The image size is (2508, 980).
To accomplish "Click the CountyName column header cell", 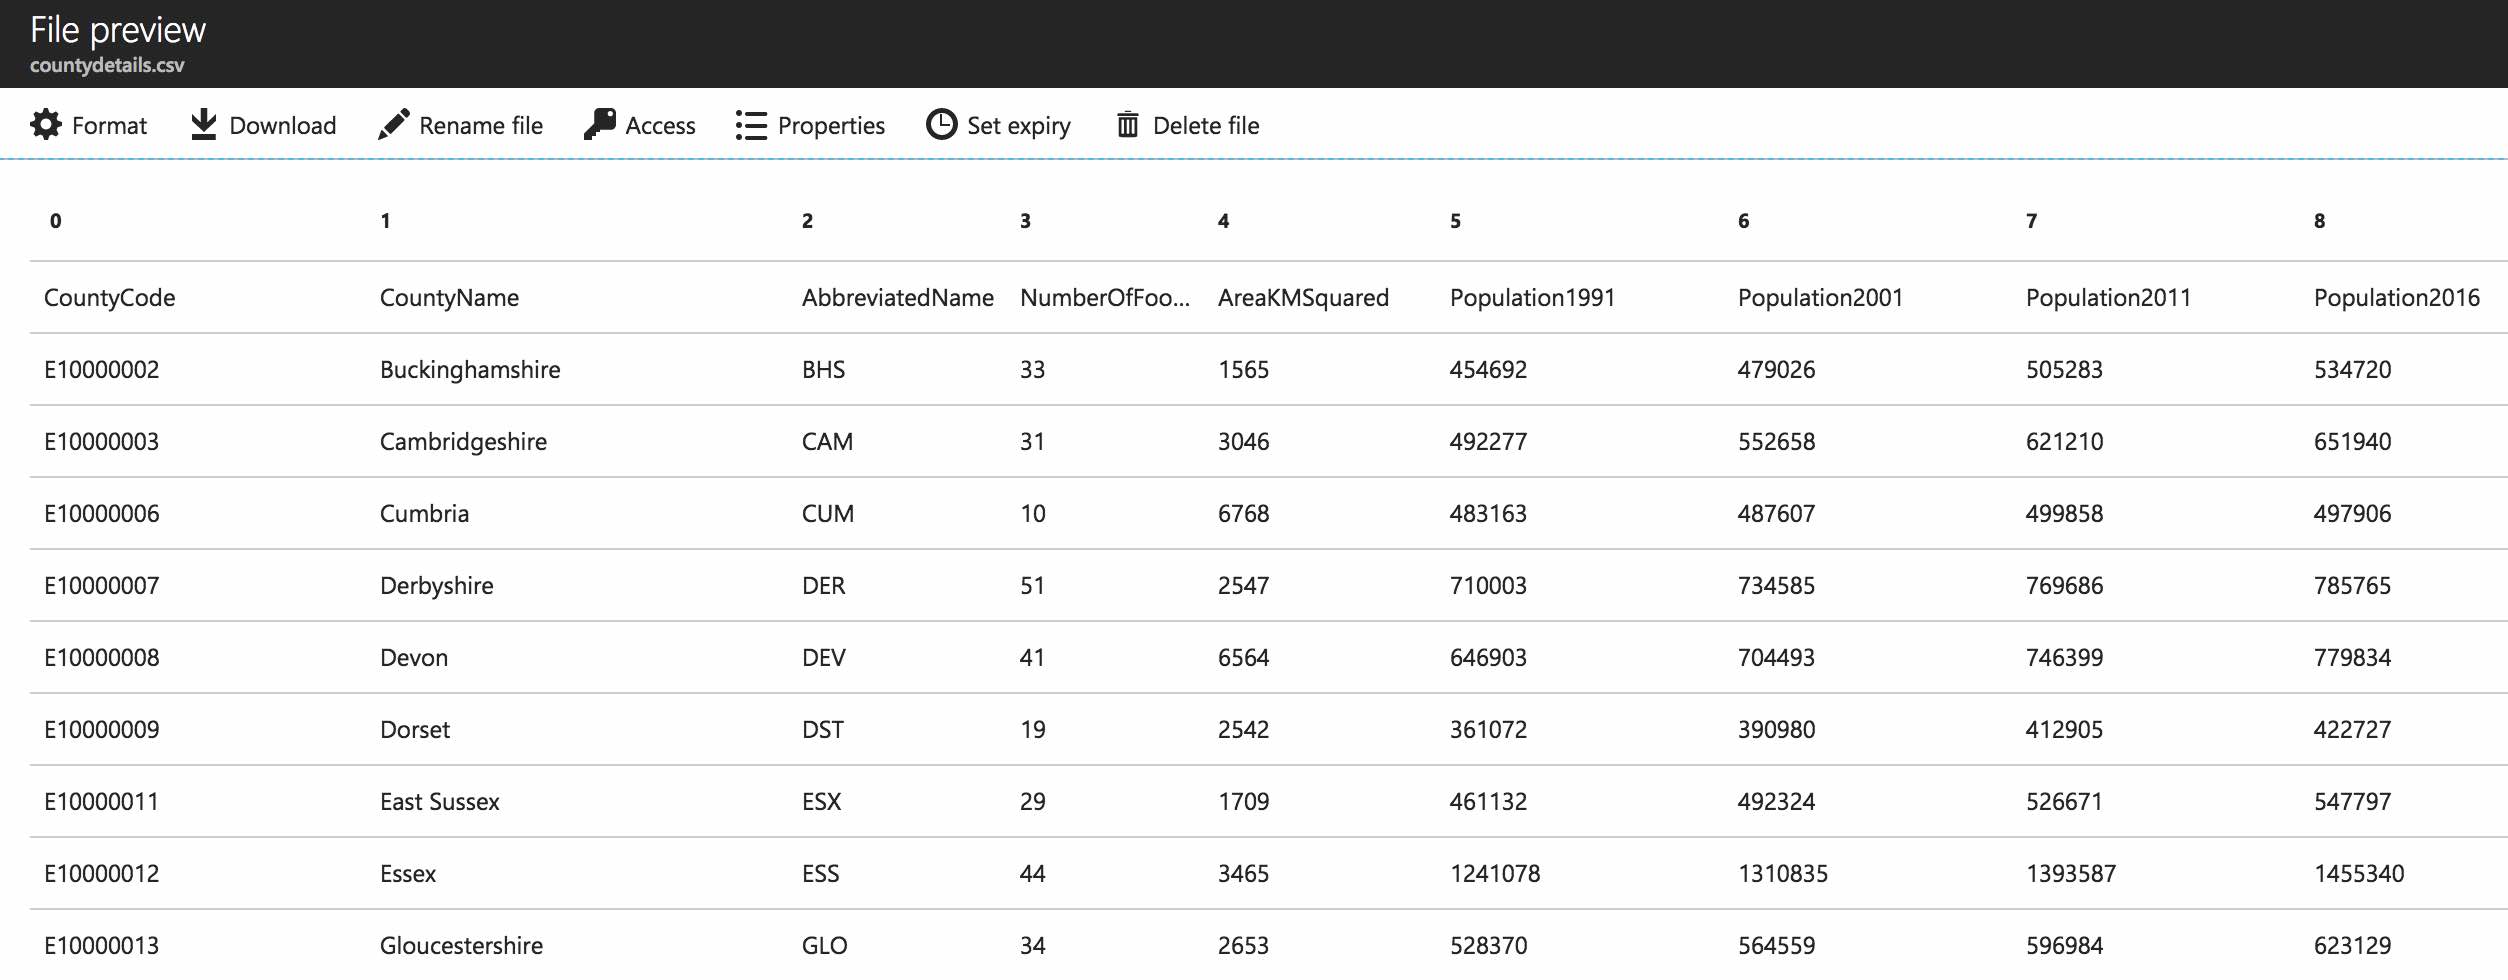I will coord(449,298).
